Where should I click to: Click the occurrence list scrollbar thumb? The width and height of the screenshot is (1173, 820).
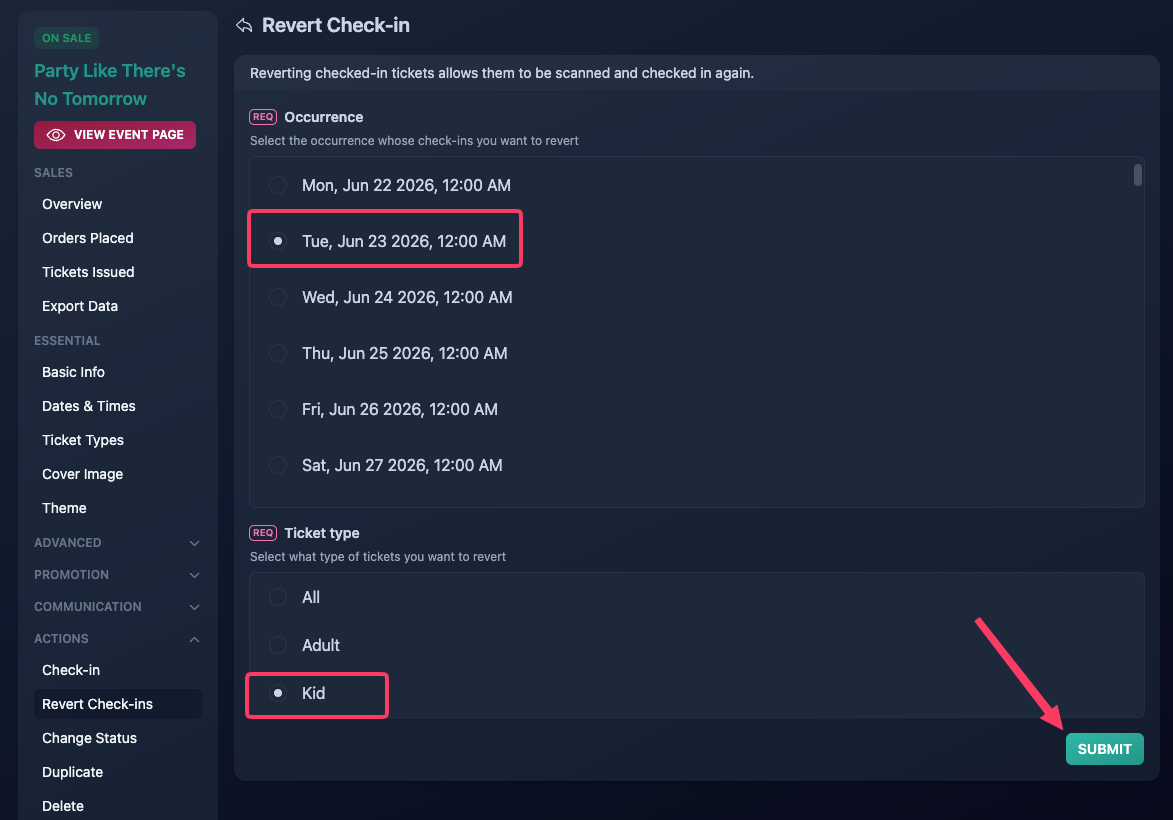coord(1137,175)
